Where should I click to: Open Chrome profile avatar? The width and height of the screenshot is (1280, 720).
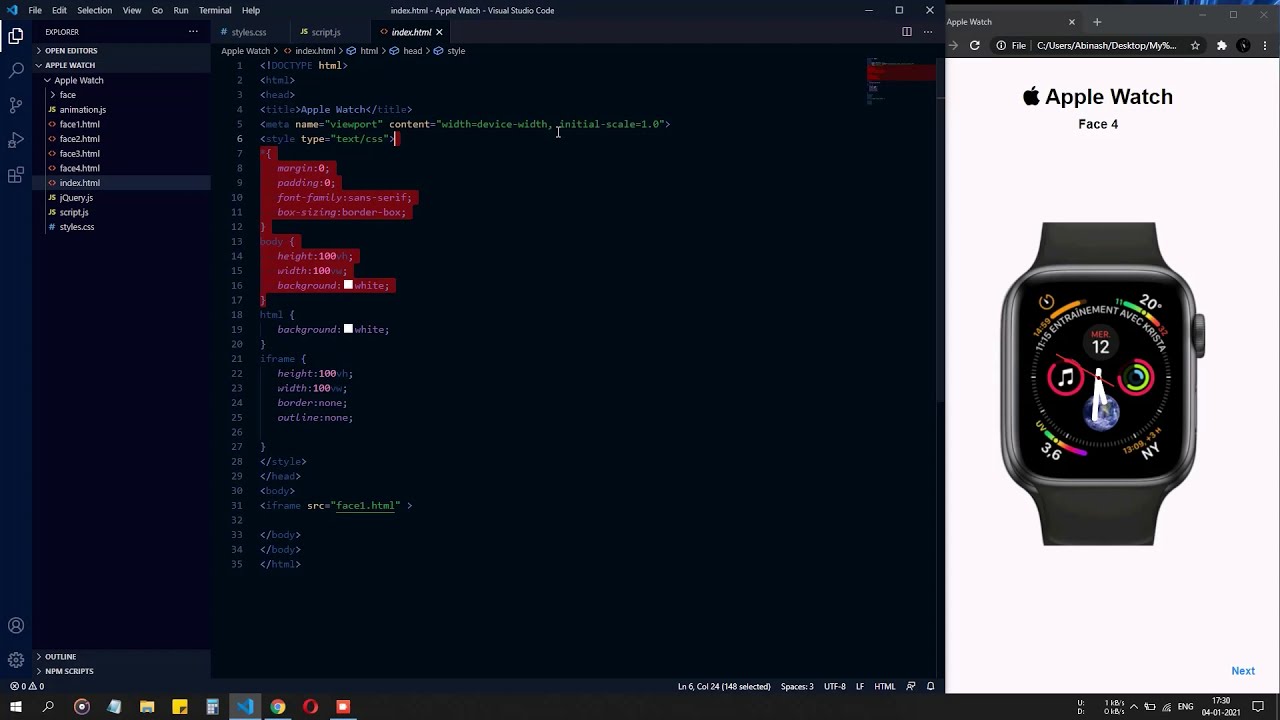click(1243, 45)
